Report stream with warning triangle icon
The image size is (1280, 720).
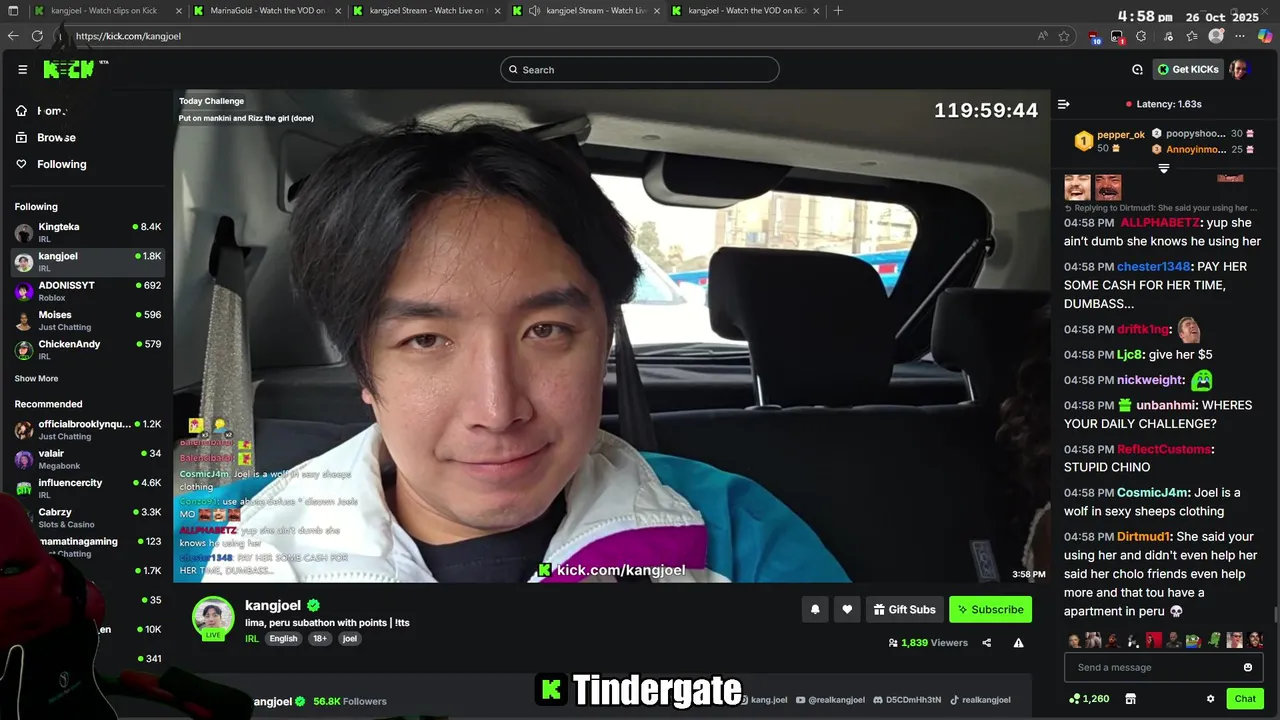[x=1018, y=643]
